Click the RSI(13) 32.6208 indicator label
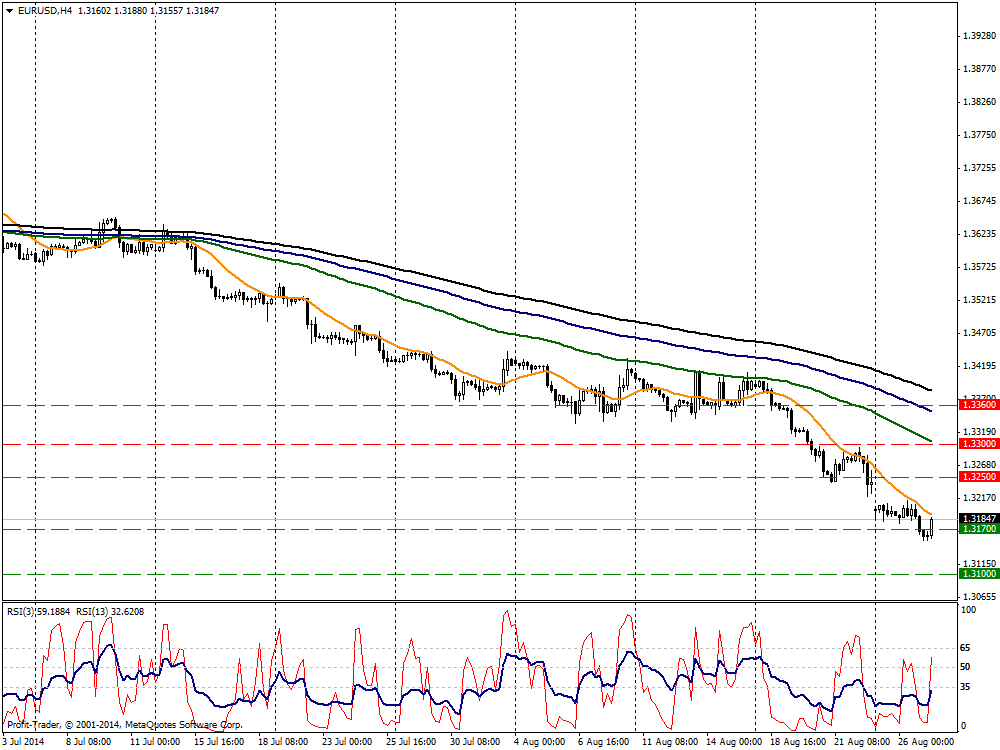This screenshot has height=750, width=1000. click(110, 612)
